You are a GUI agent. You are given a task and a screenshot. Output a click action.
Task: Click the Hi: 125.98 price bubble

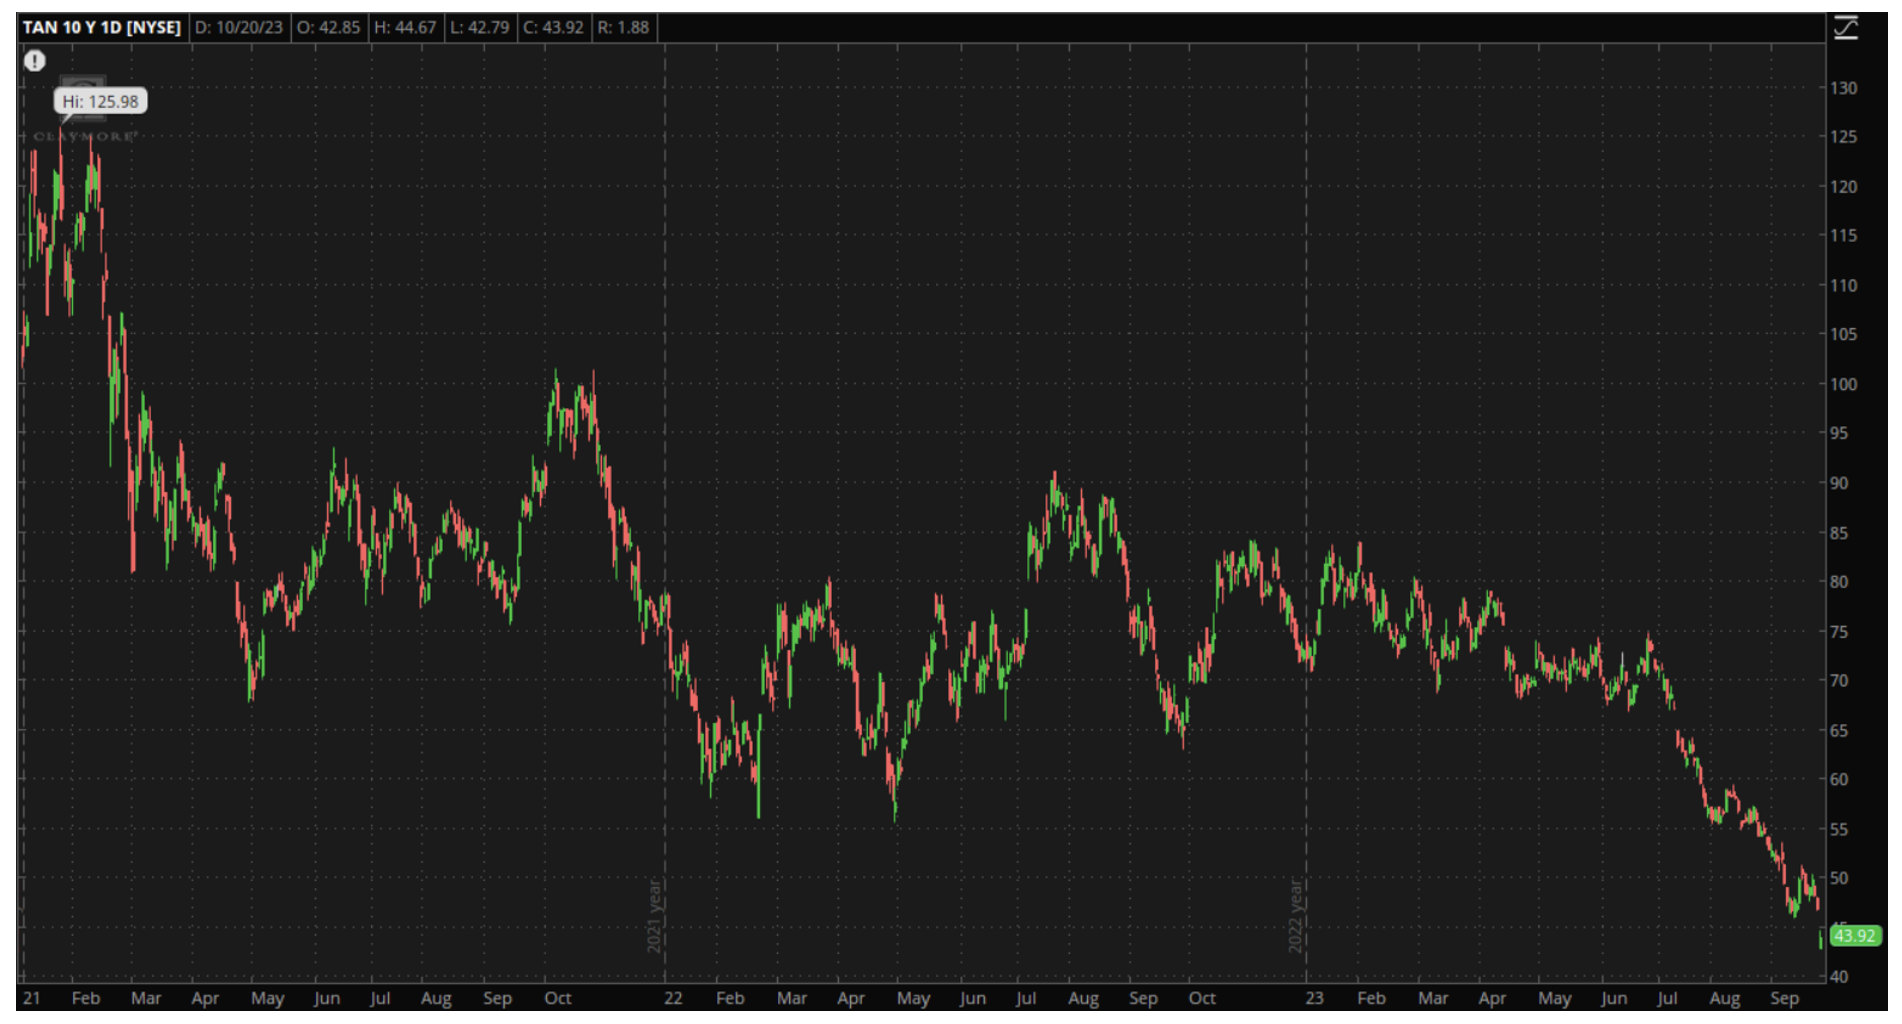(100, 101)
